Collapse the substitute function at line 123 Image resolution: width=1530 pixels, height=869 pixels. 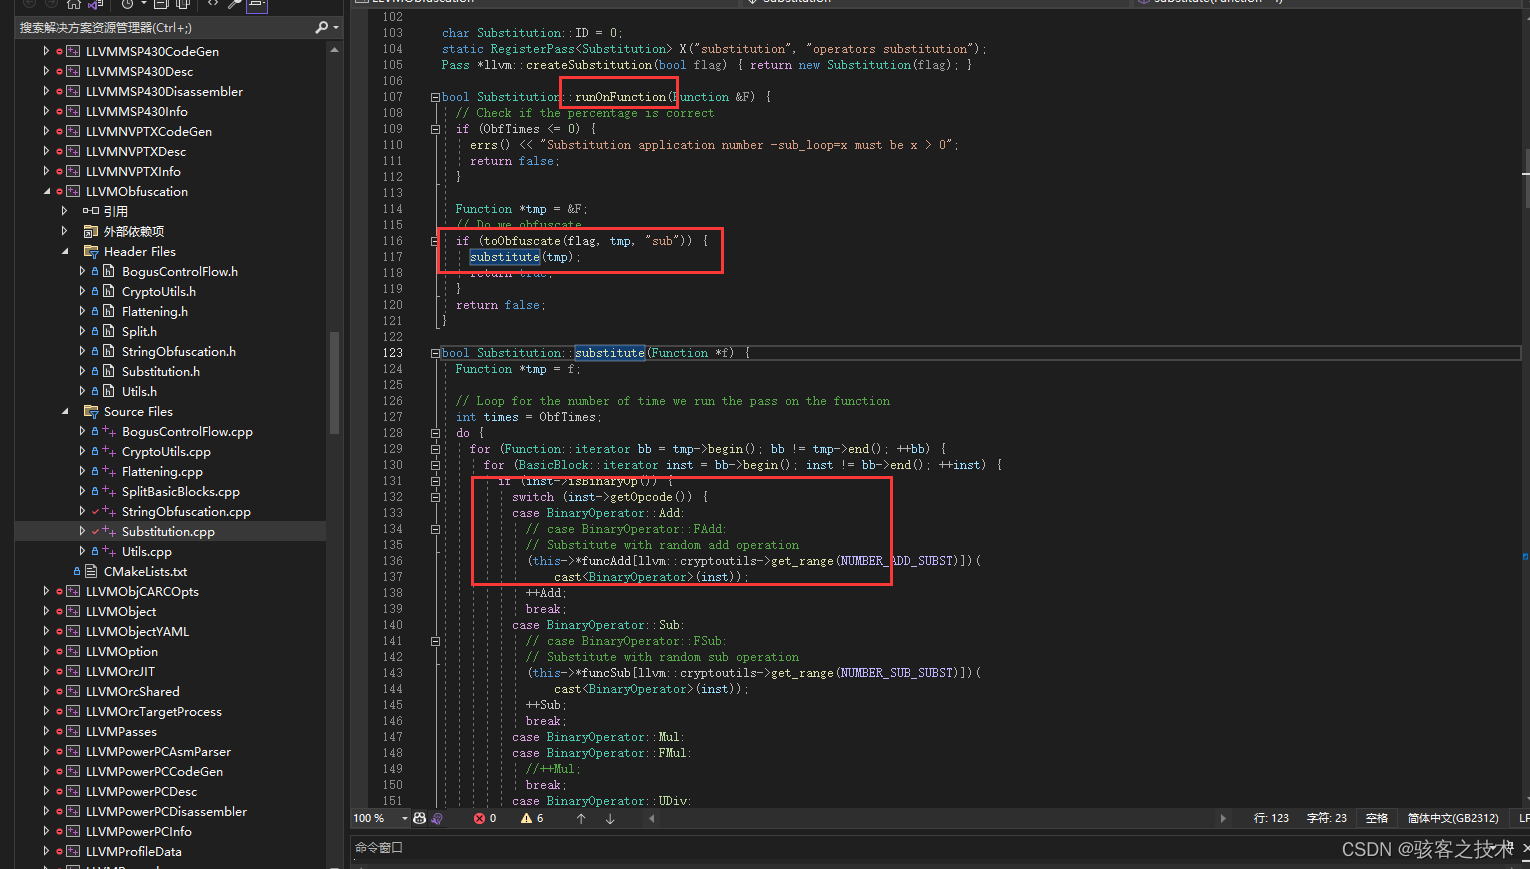pyautogui.click(x=435, y=353)
